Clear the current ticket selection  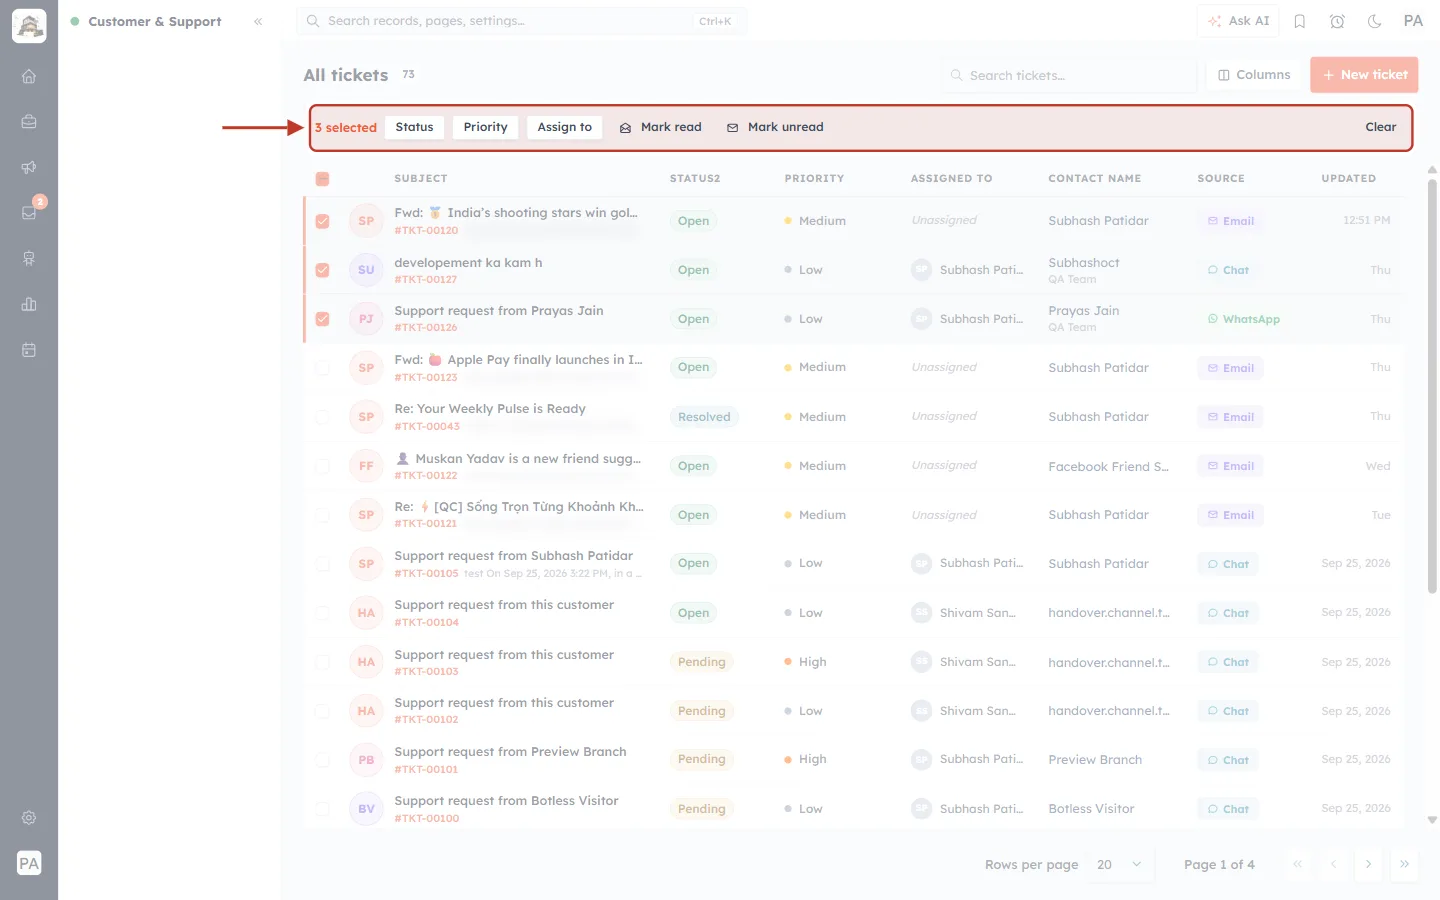point(1381,127)
